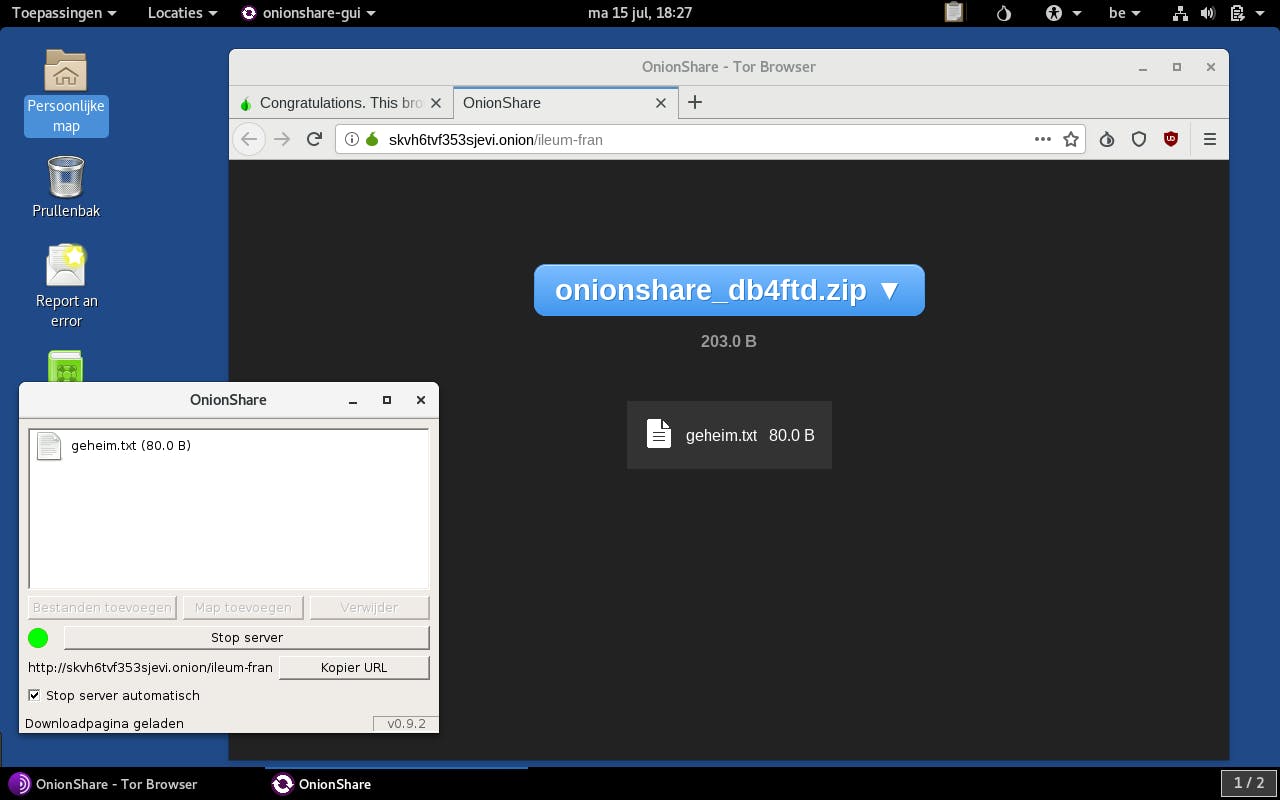Minimize the OnionShare app window

click(x=353, y=400)
